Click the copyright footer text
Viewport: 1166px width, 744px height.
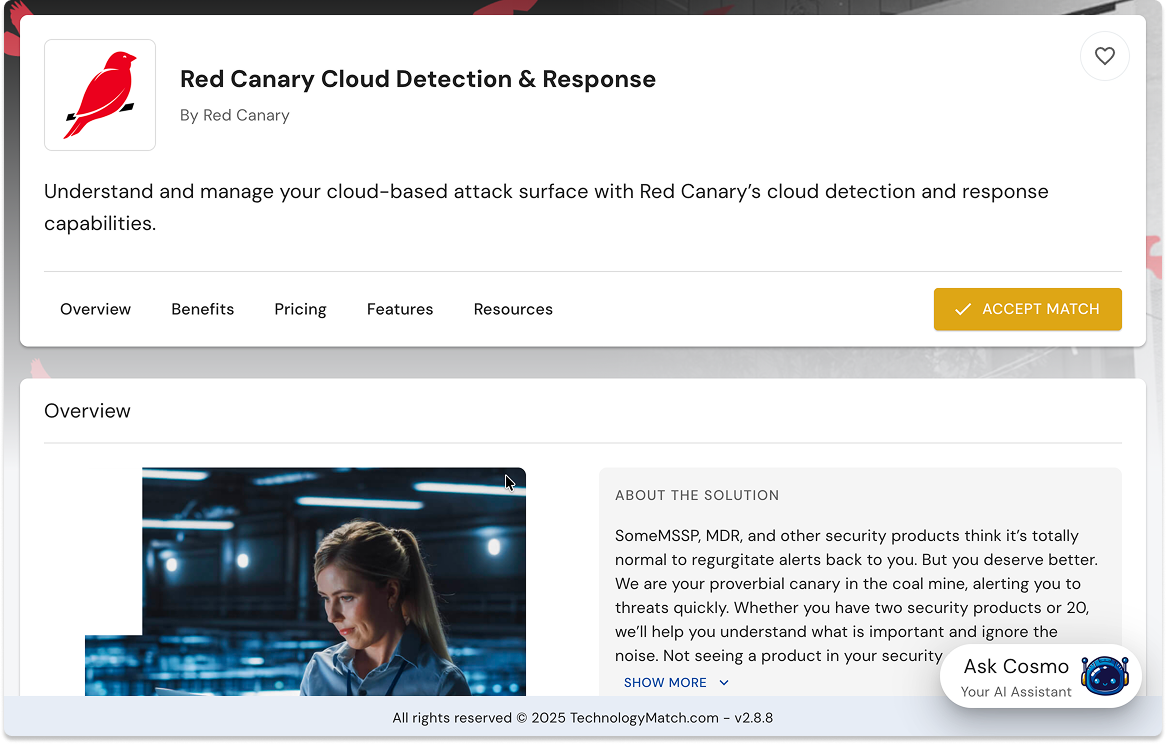pyautogui.click(x=582, y=718)
